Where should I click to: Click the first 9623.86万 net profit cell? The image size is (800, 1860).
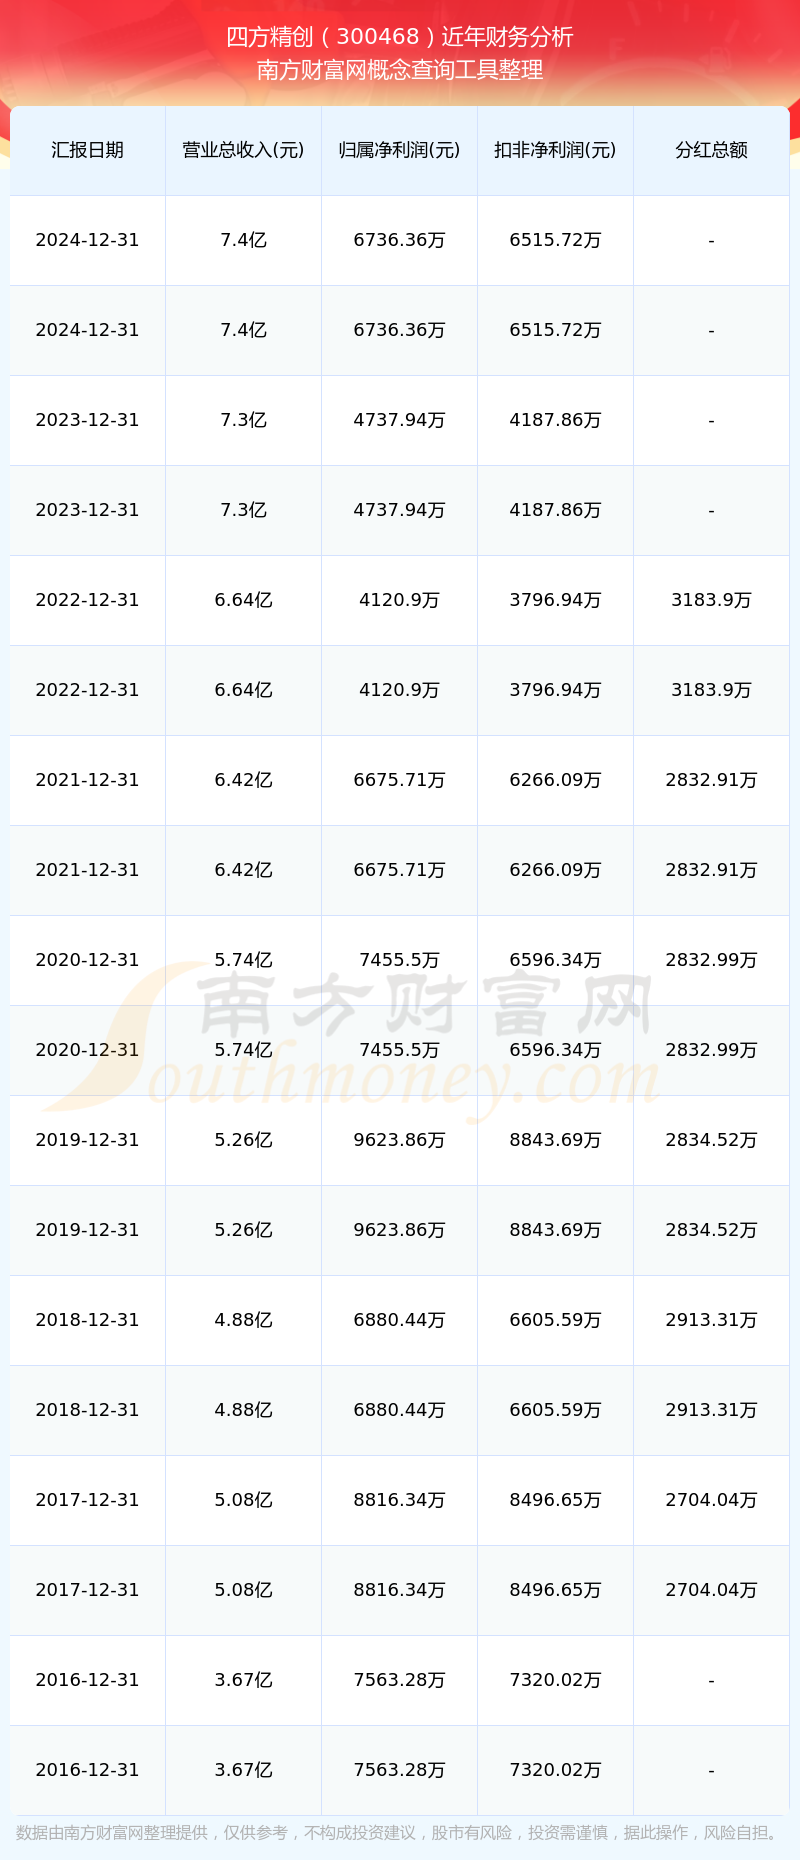click(x=399, y=1140)
